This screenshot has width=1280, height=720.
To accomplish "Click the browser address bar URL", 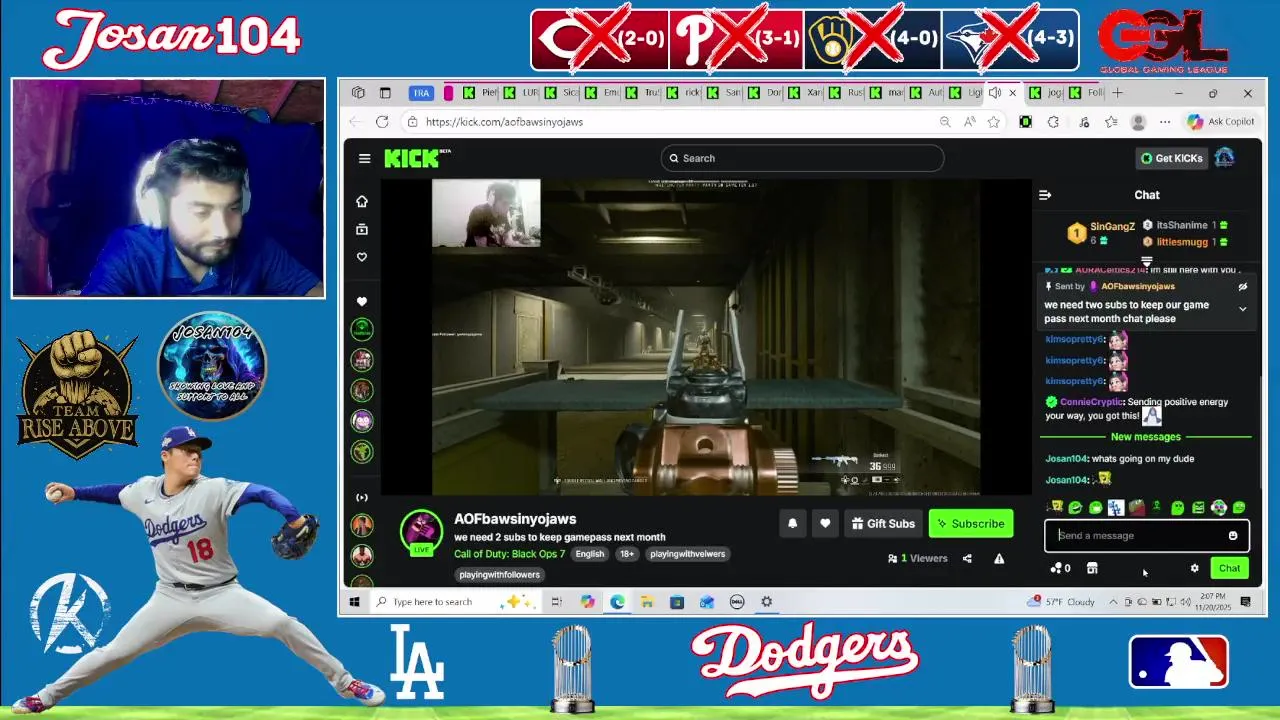I will pos(504,122).
